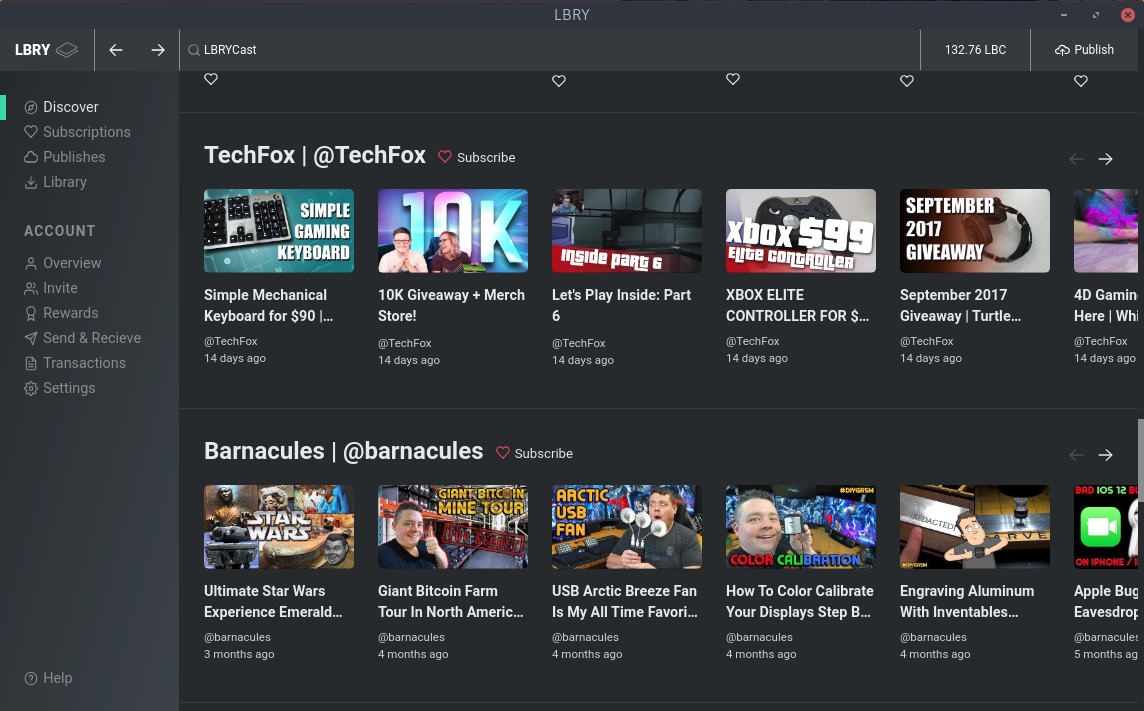Open Xbox $99 Elite Controller thumbnail
Image resolution: width=1144 pixels, height=711 pixels.
pos(800,230)
